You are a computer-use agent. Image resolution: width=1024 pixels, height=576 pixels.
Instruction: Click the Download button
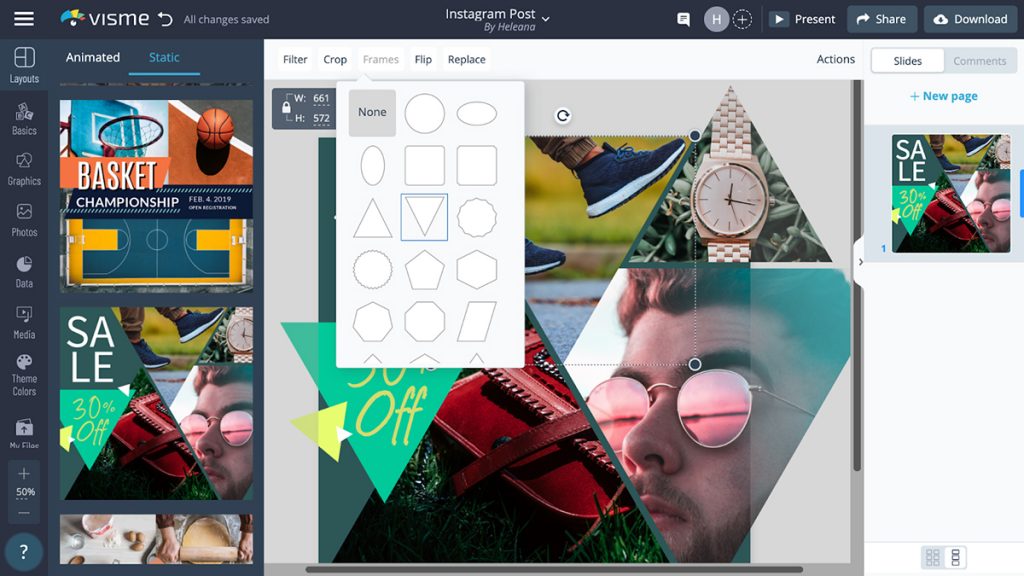click(x=969, y=18)
